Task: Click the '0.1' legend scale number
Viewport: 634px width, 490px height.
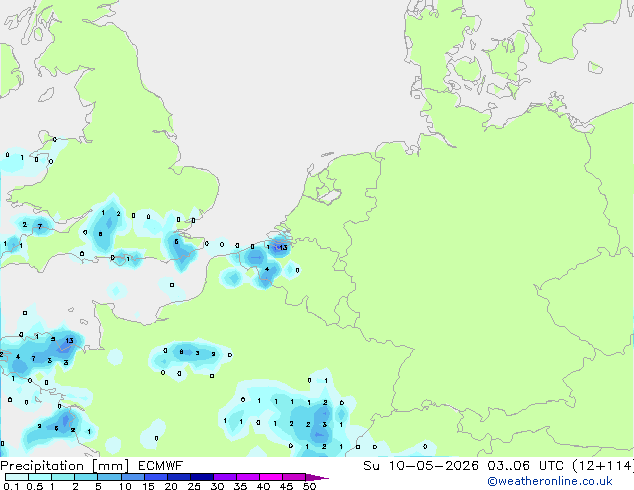Action: 11,486
